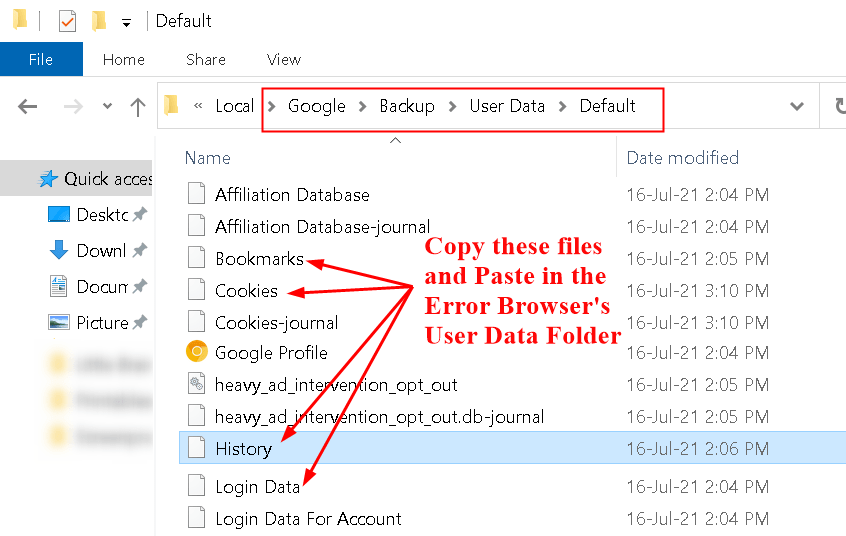The image size is (846, 536).
Task: Click the Properties checkmark icon in title bar
Action: [x=67, y=21]
